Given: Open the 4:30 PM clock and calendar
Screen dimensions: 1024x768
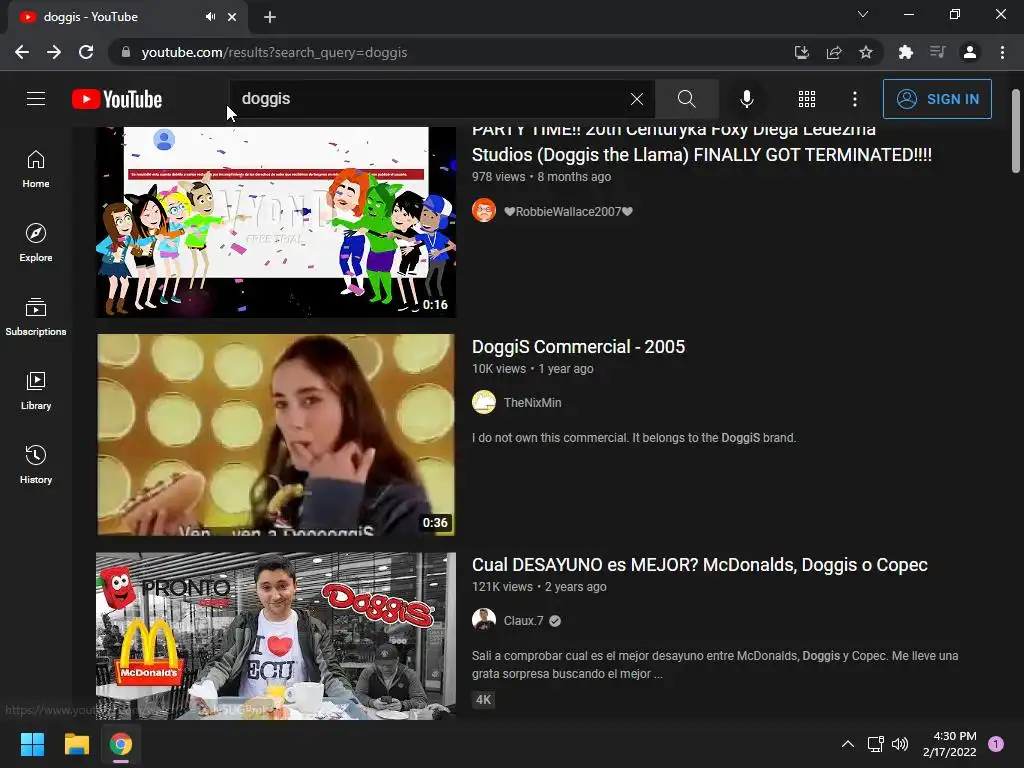Looking at the screenshot, I should pyautogui.click(x=950, y=744).
